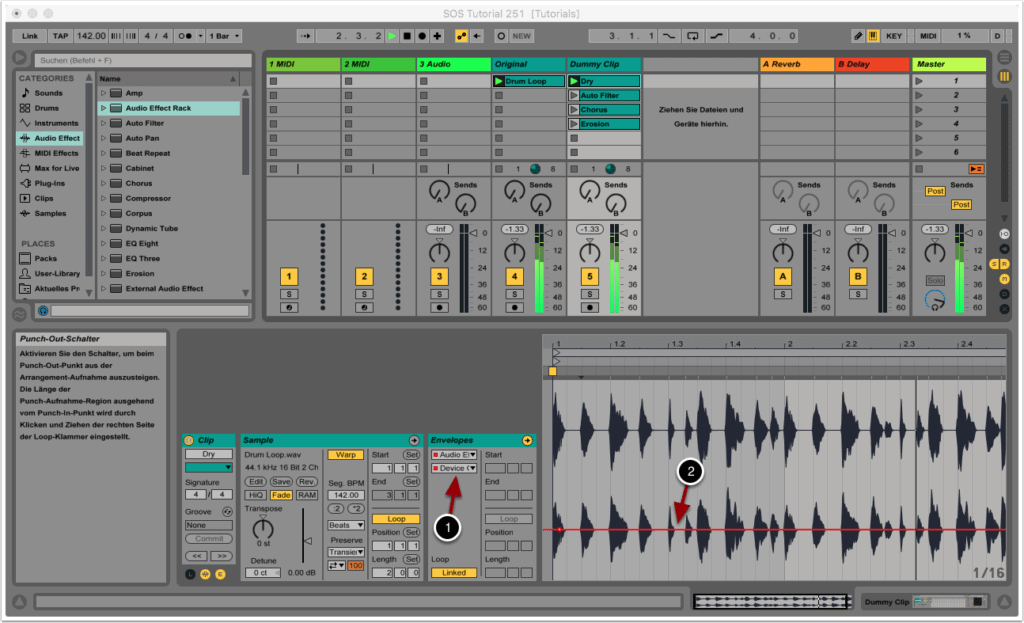Image resolution: width=1024 pixels, height=623 pixels.
Task: Disable the Fade switch for the sample
Action: [x=282, y=495]
